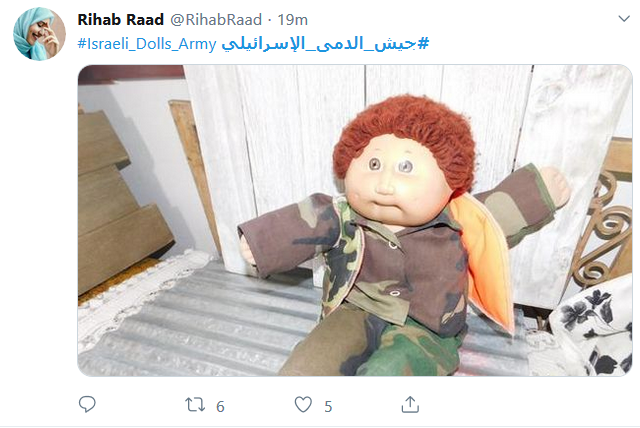
Task: Open Rihab Raad's profile avatar picture
Action: pyautogui.click(x=39, y=34)
